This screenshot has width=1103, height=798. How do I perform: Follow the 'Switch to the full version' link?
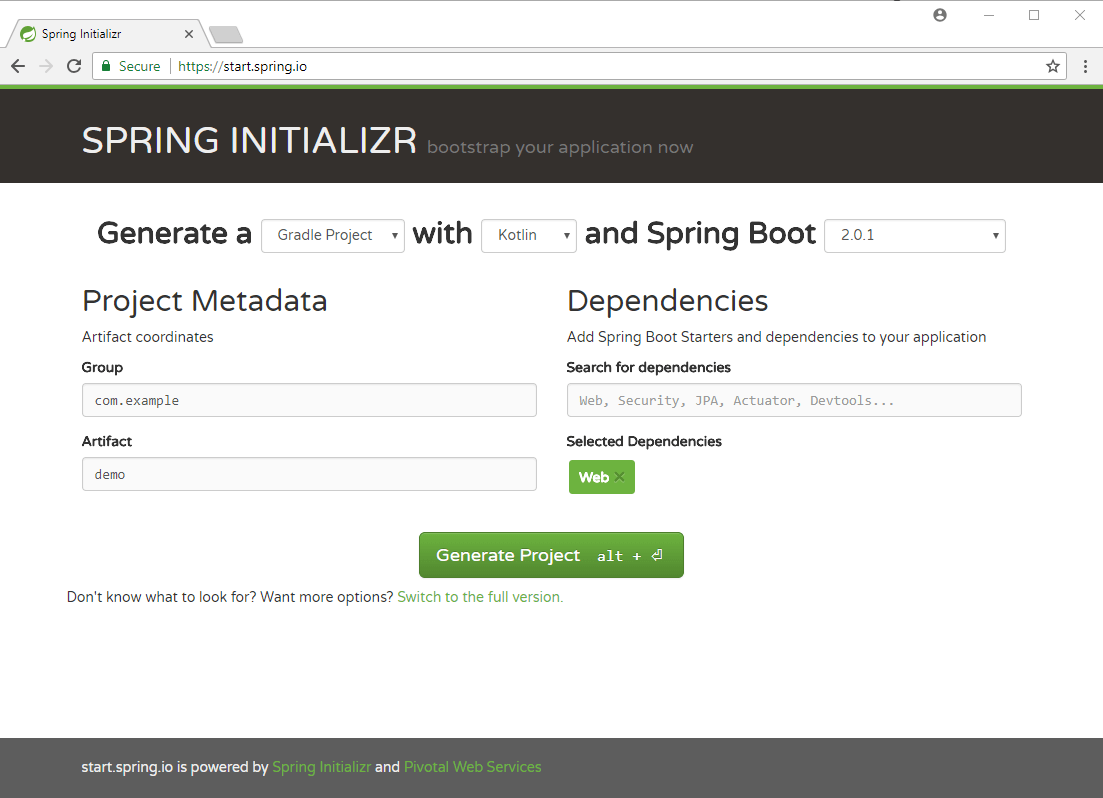point(480,597)
